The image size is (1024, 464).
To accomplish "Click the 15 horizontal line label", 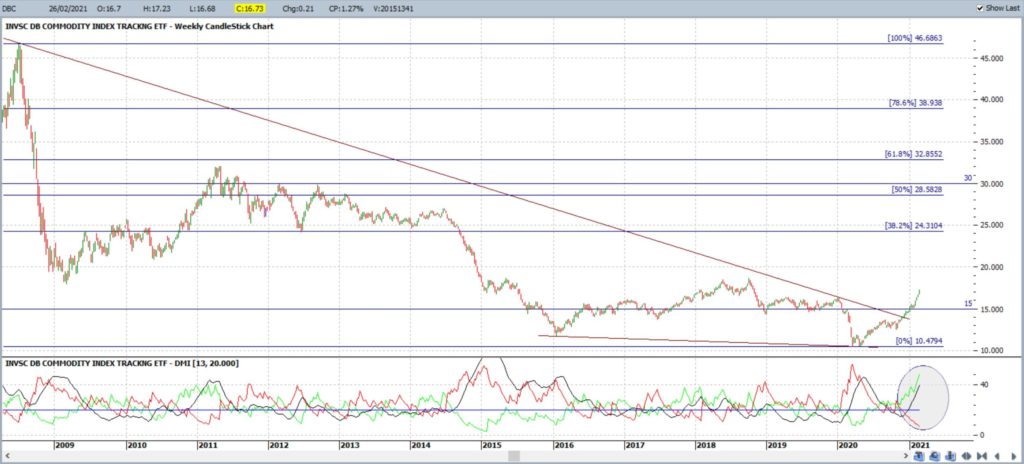I will (x=968, y=303).
